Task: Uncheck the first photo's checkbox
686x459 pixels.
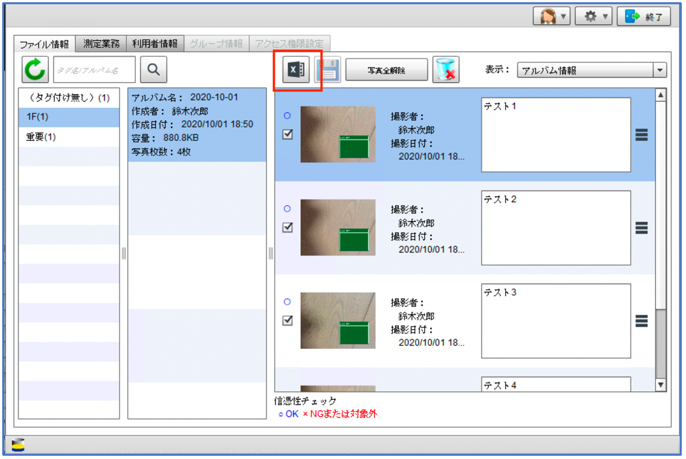Action: click(288, 134)
